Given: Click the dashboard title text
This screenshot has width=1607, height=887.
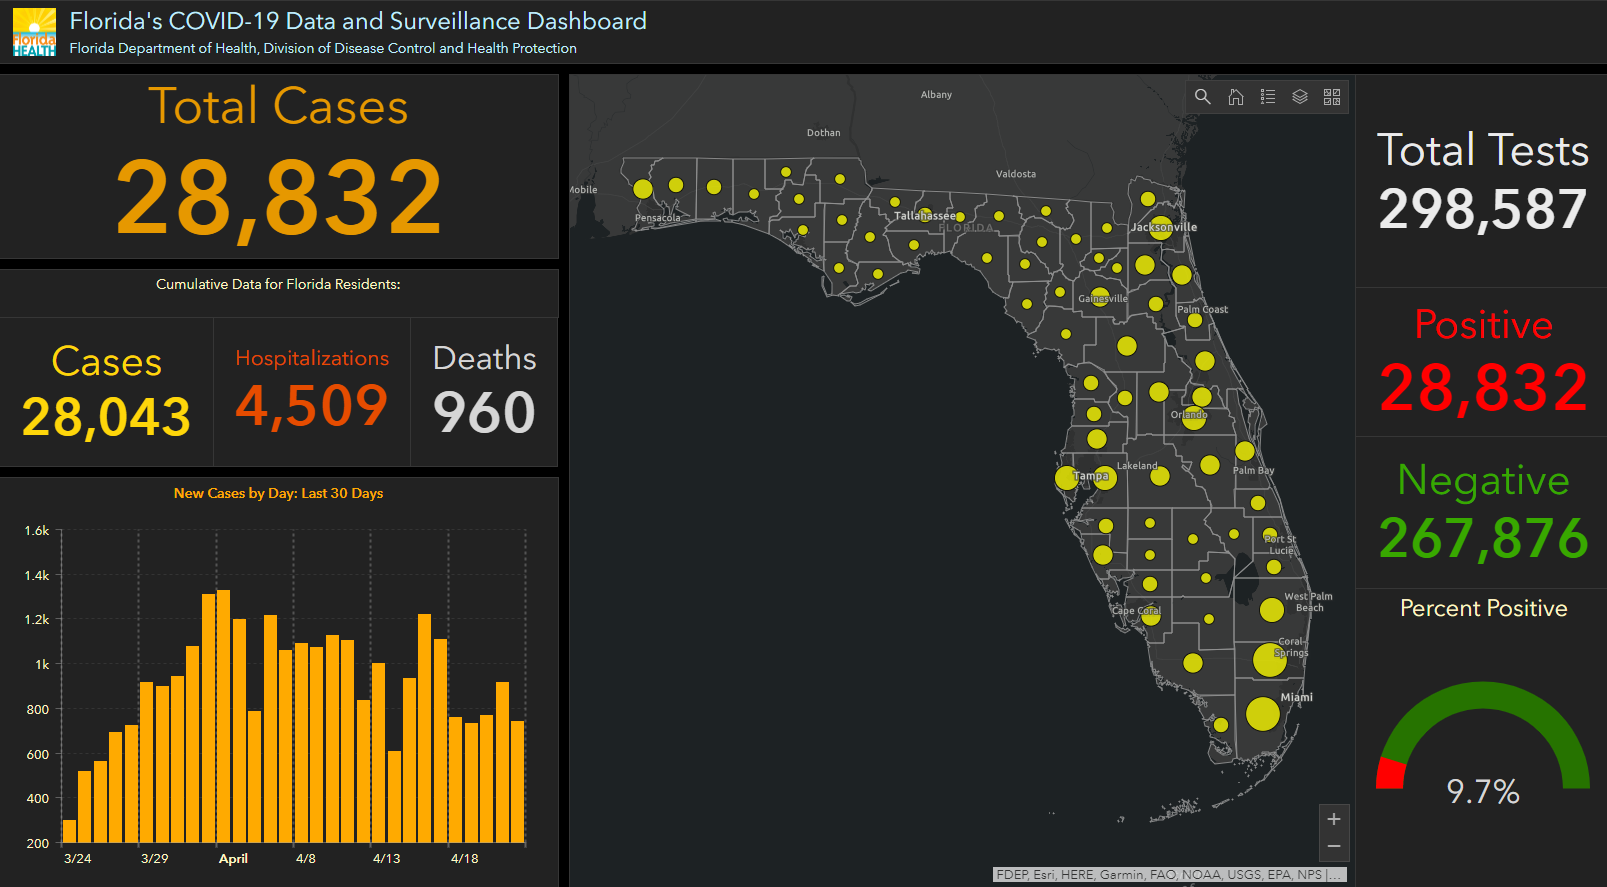Looking at the screenshot, I should pos(358,21).
